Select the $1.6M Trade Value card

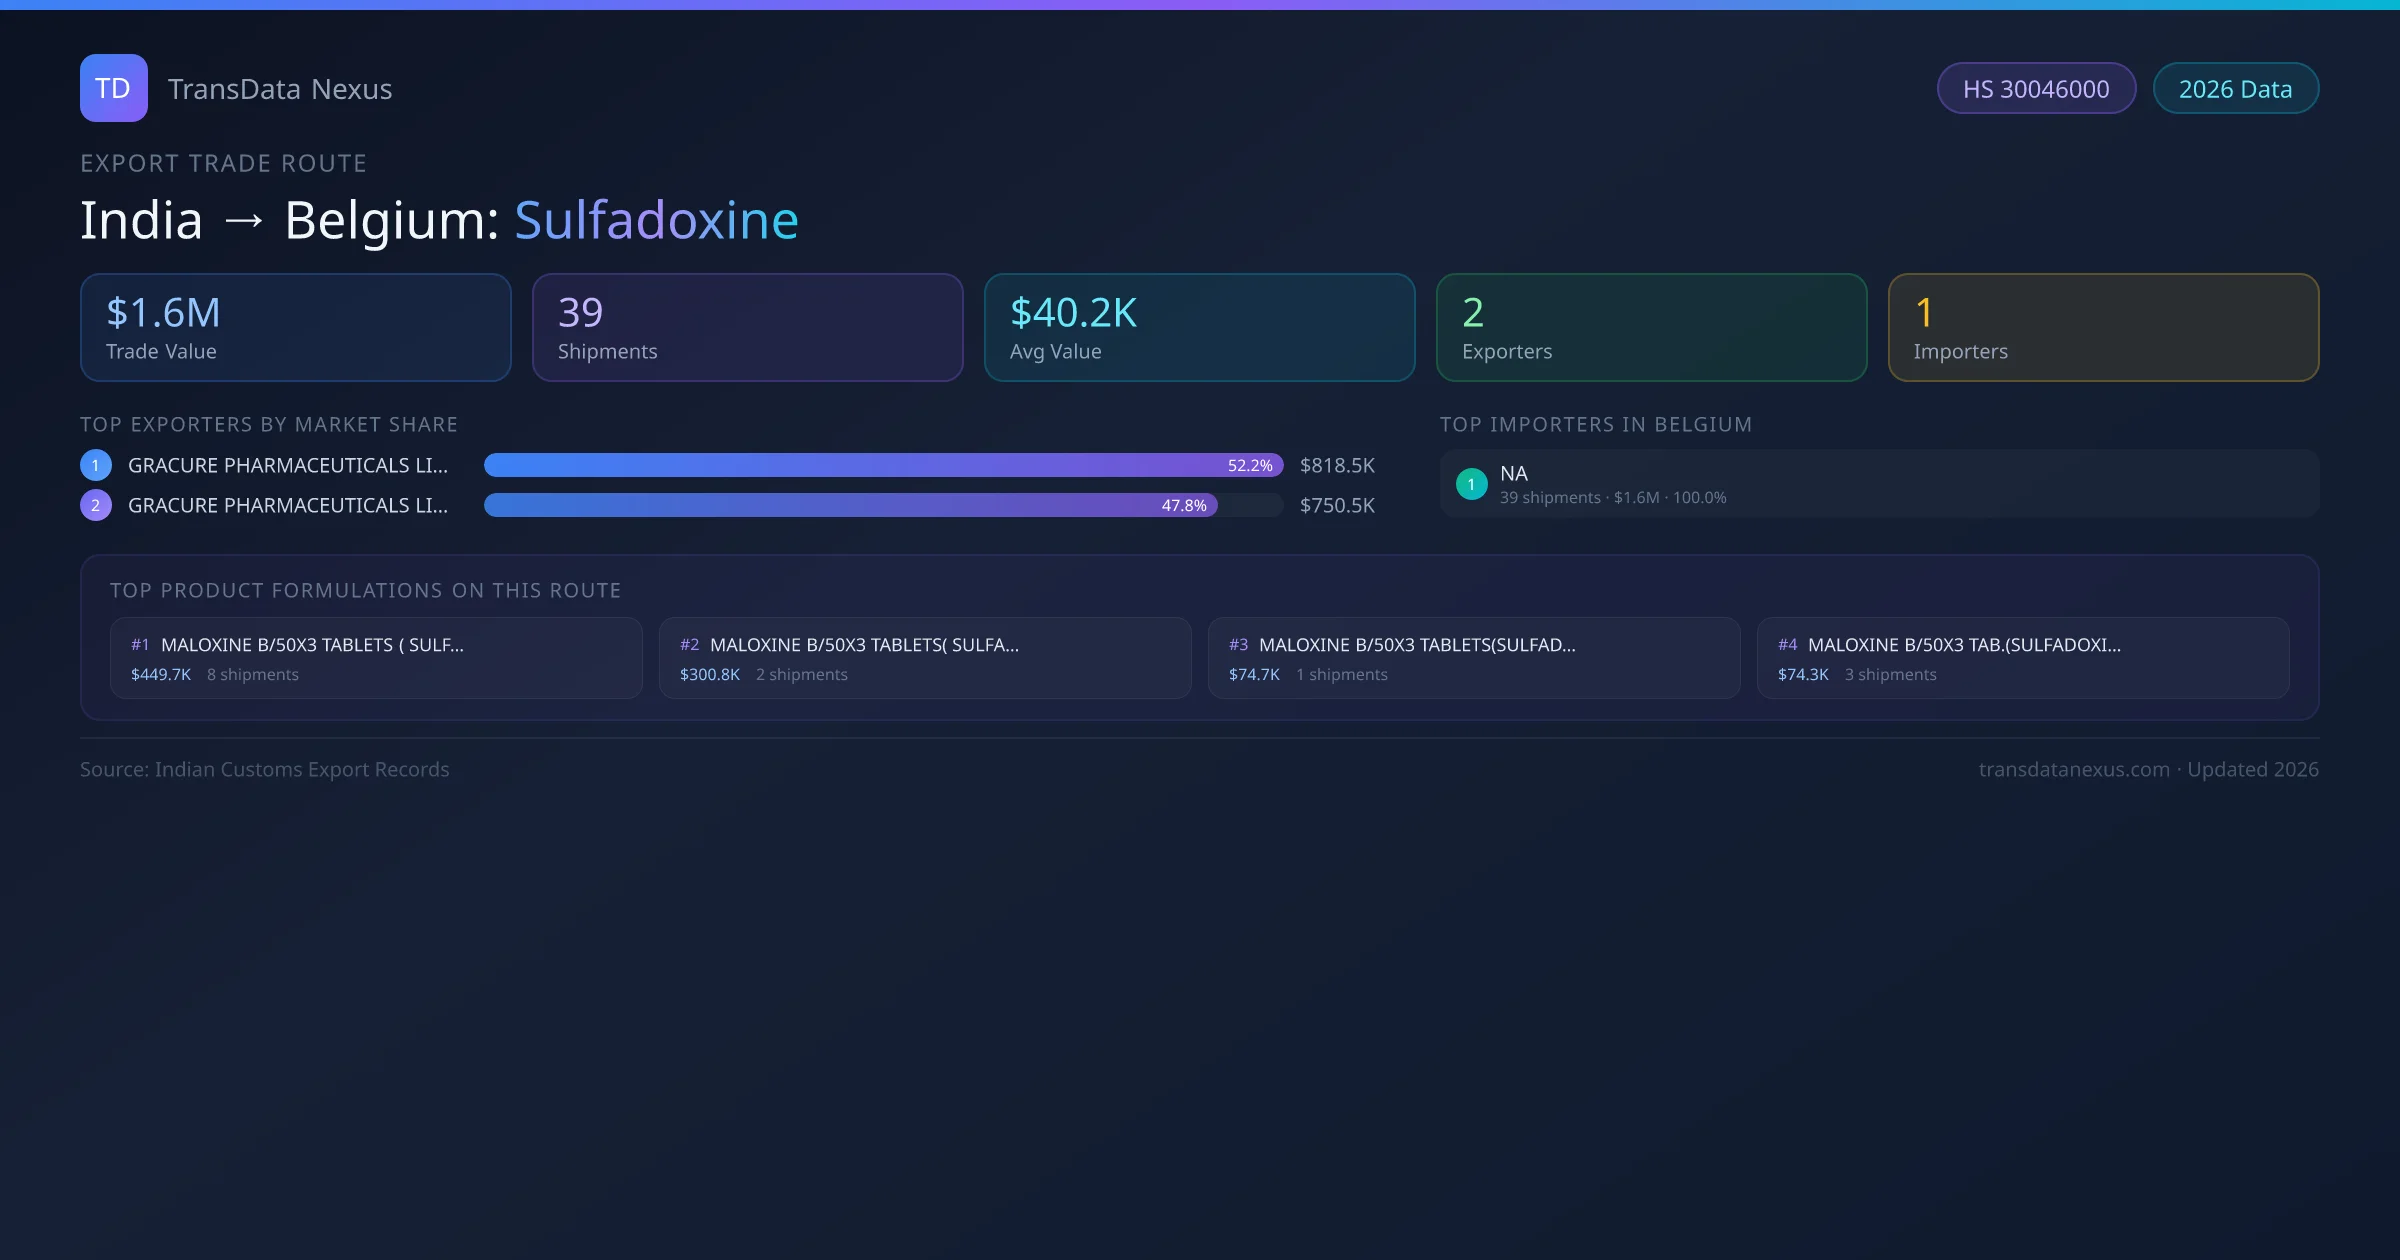pyautogui.click(x=295, y=328)
